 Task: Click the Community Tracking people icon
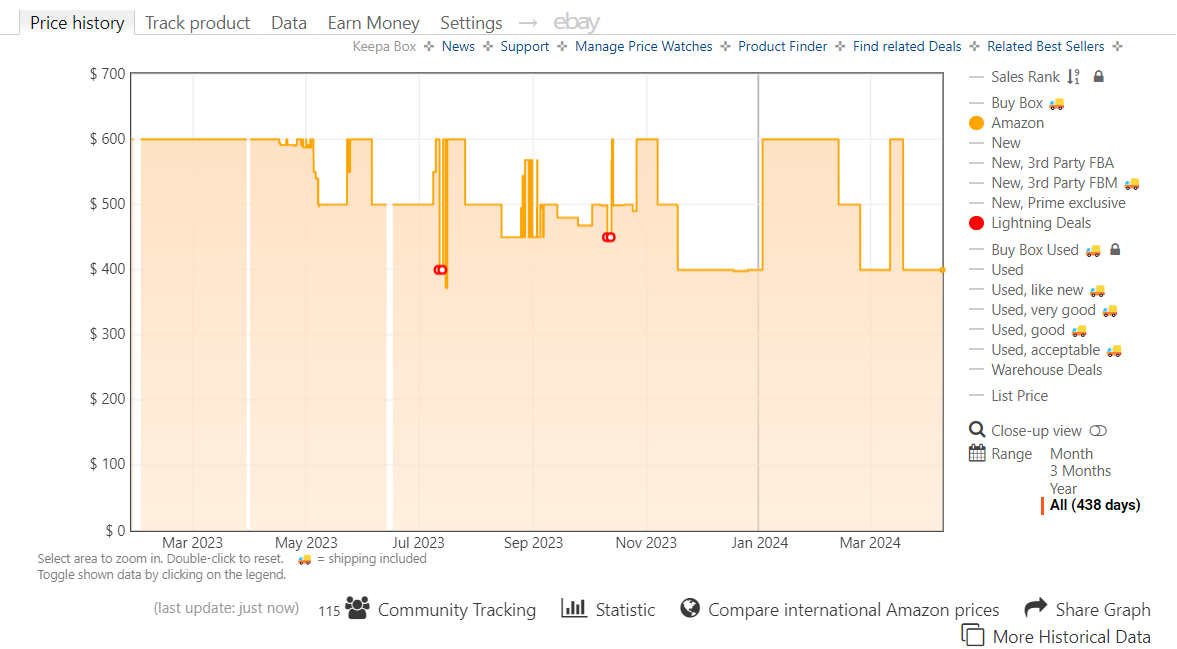coord(357,608)
